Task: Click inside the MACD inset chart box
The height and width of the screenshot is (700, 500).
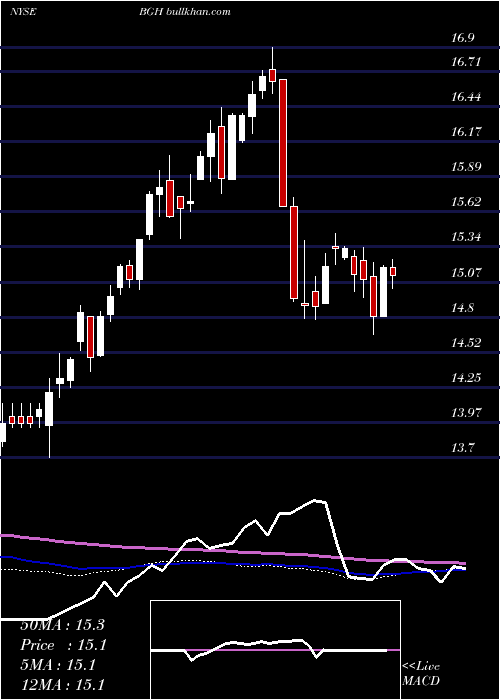Action: pyautogui.click(x=275, y=650)
